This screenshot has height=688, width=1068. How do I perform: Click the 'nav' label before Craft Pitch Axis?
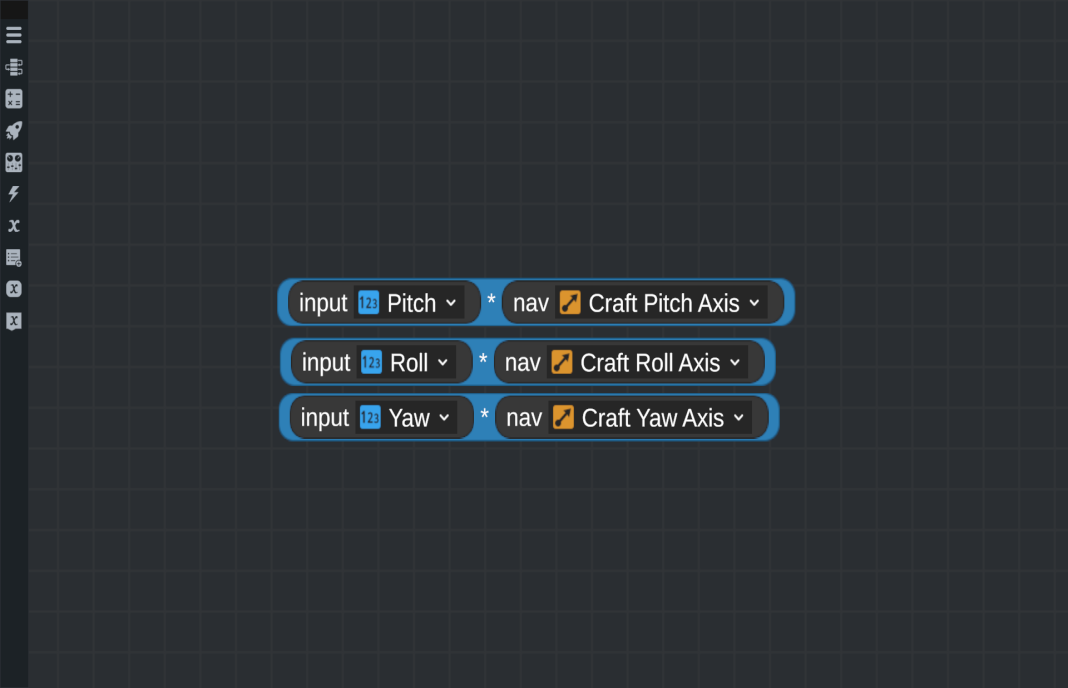coord(531,303)
